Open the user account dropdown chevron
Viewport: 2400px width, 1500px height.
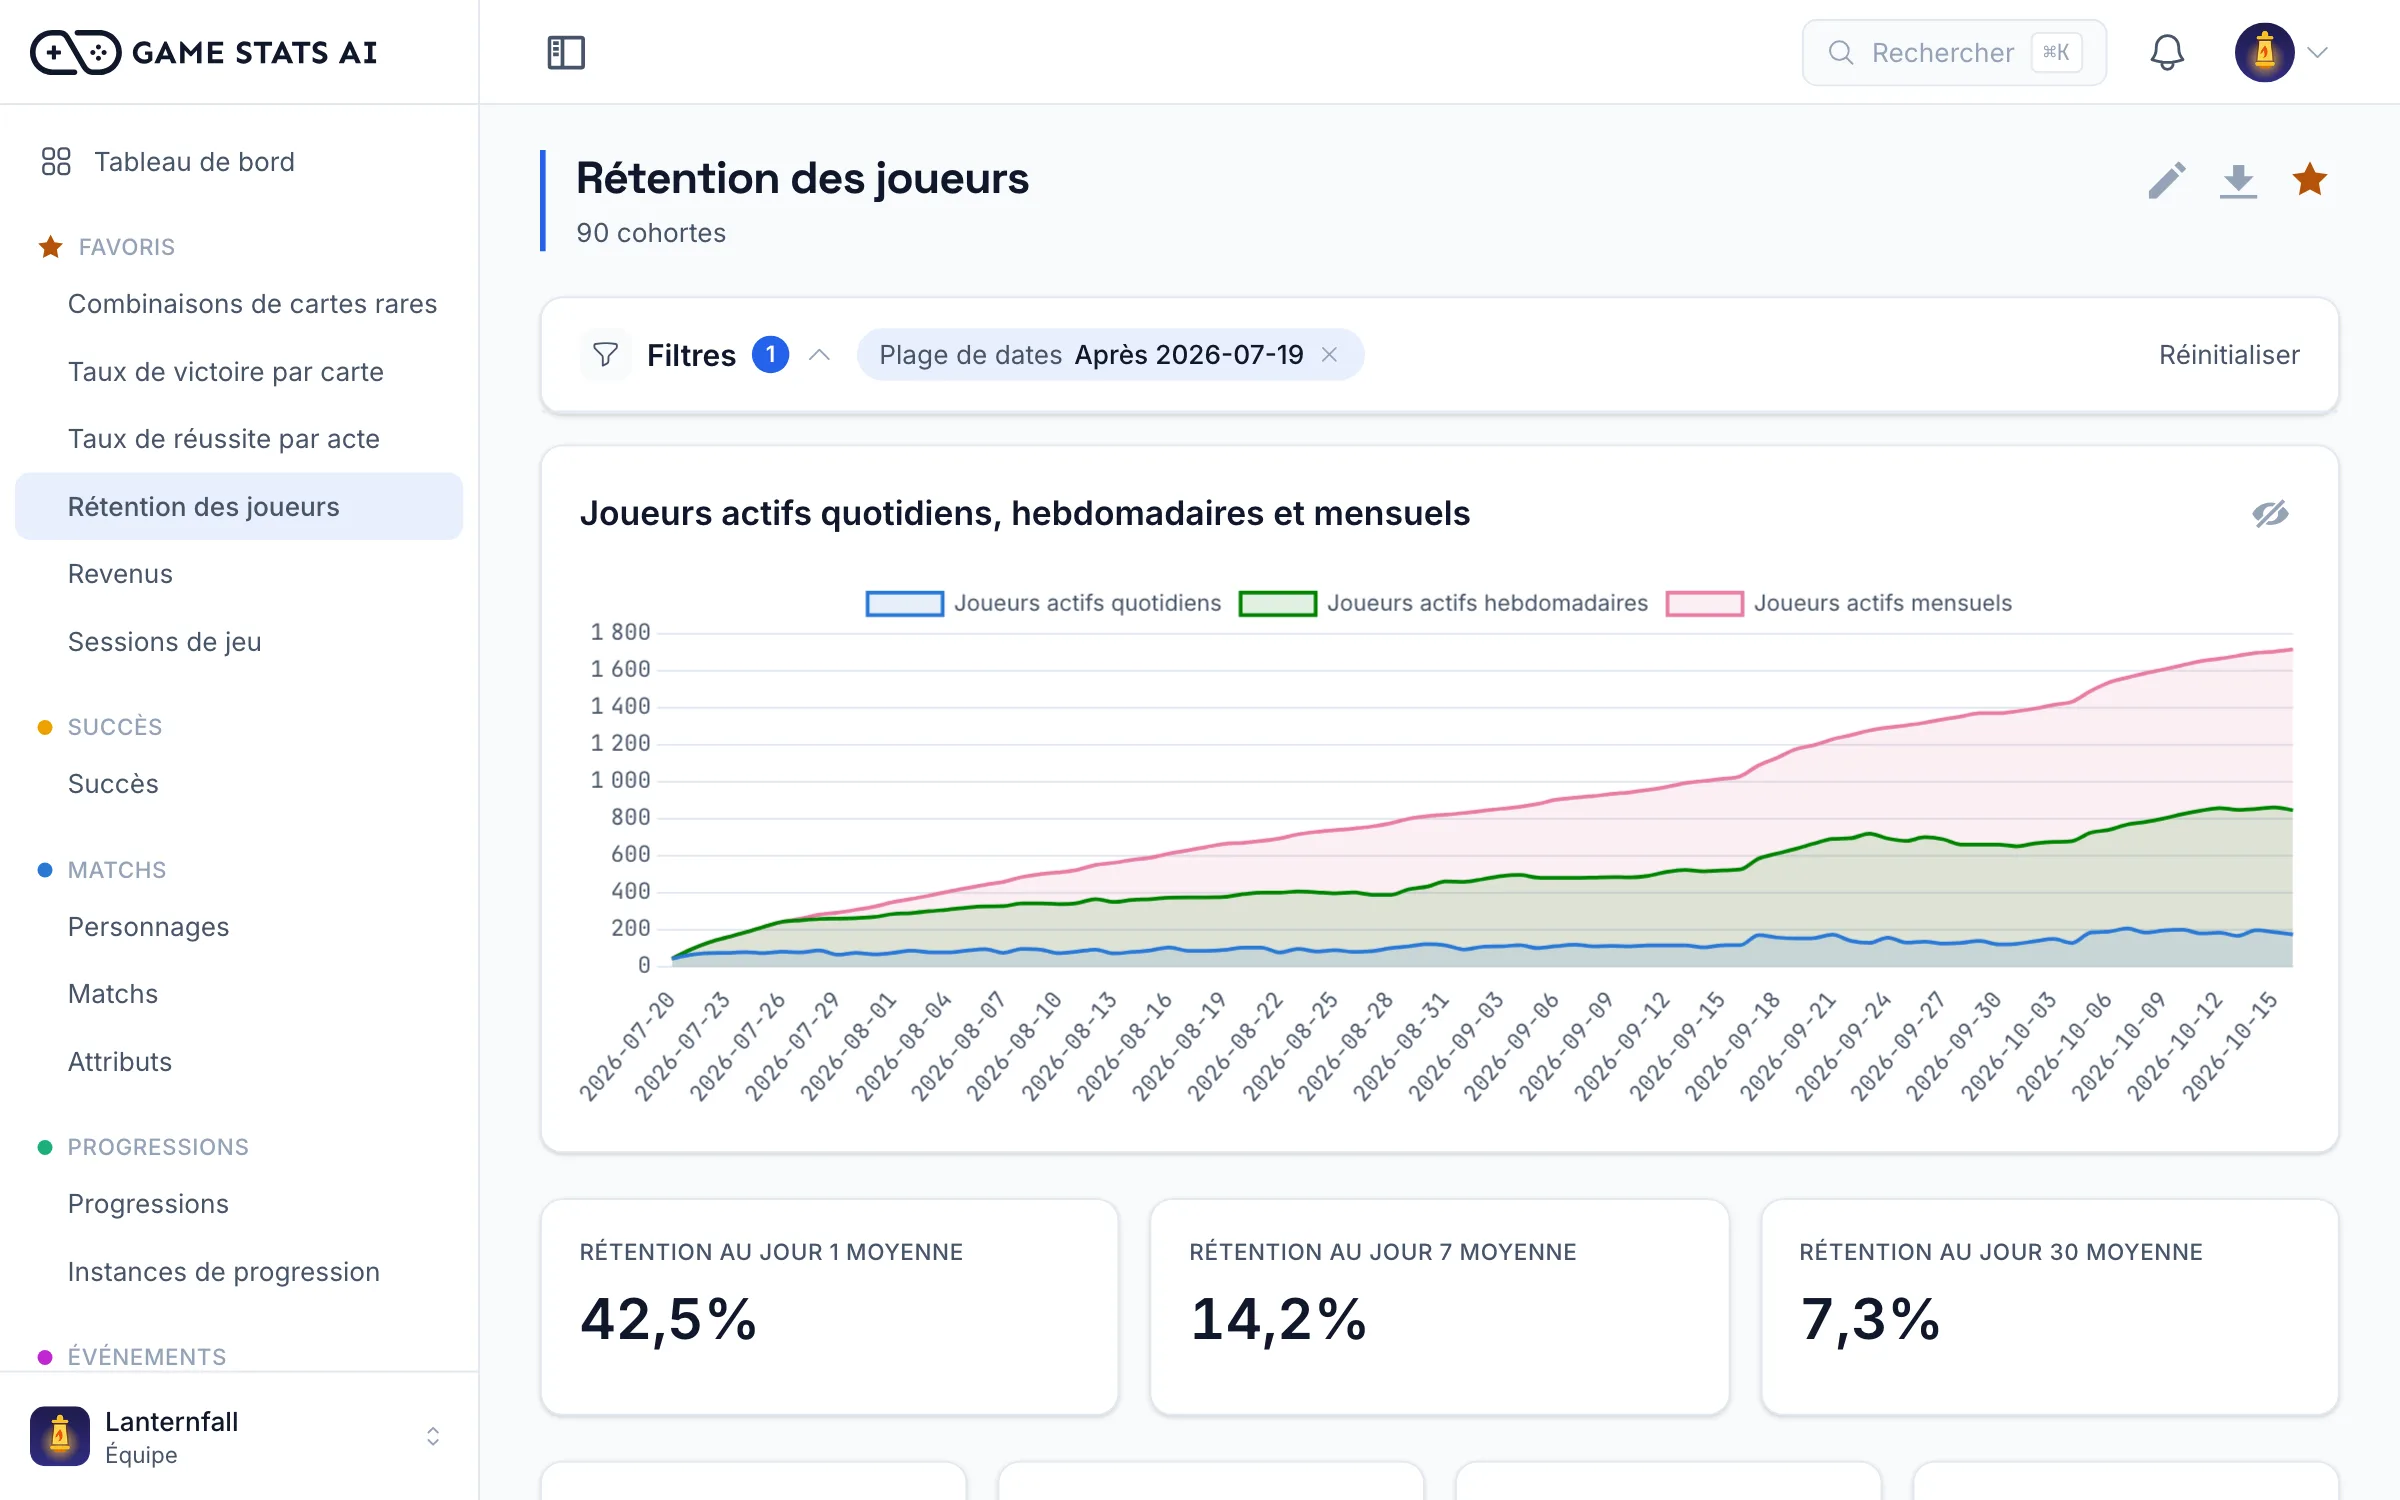(x=2318, y=52)
